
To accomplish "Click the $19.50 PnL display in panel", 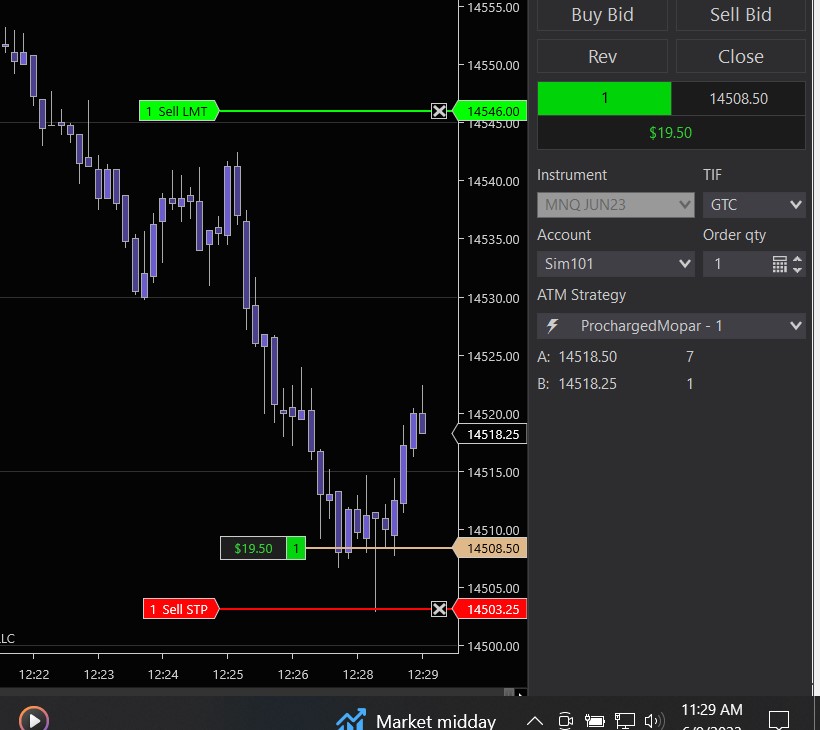I will pyautogui.click(x=670, y=132).
